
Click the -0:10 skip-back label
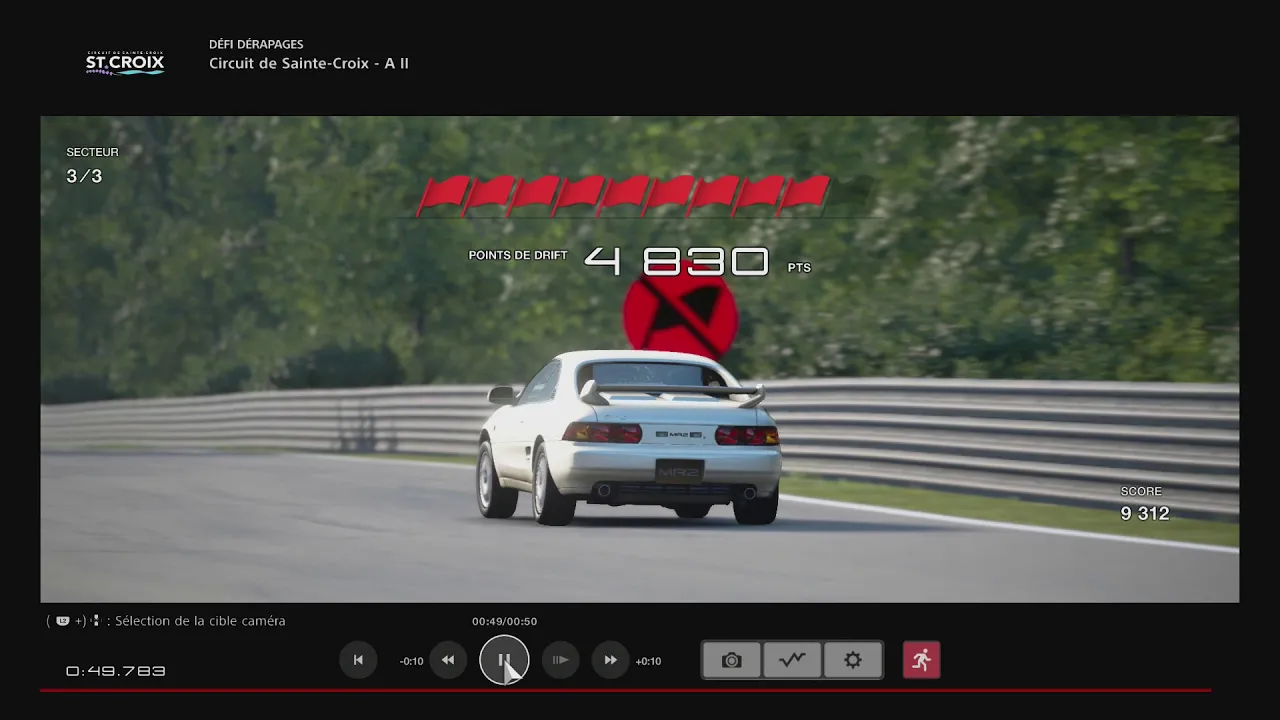pyautogui.click(x=411, y=661)
